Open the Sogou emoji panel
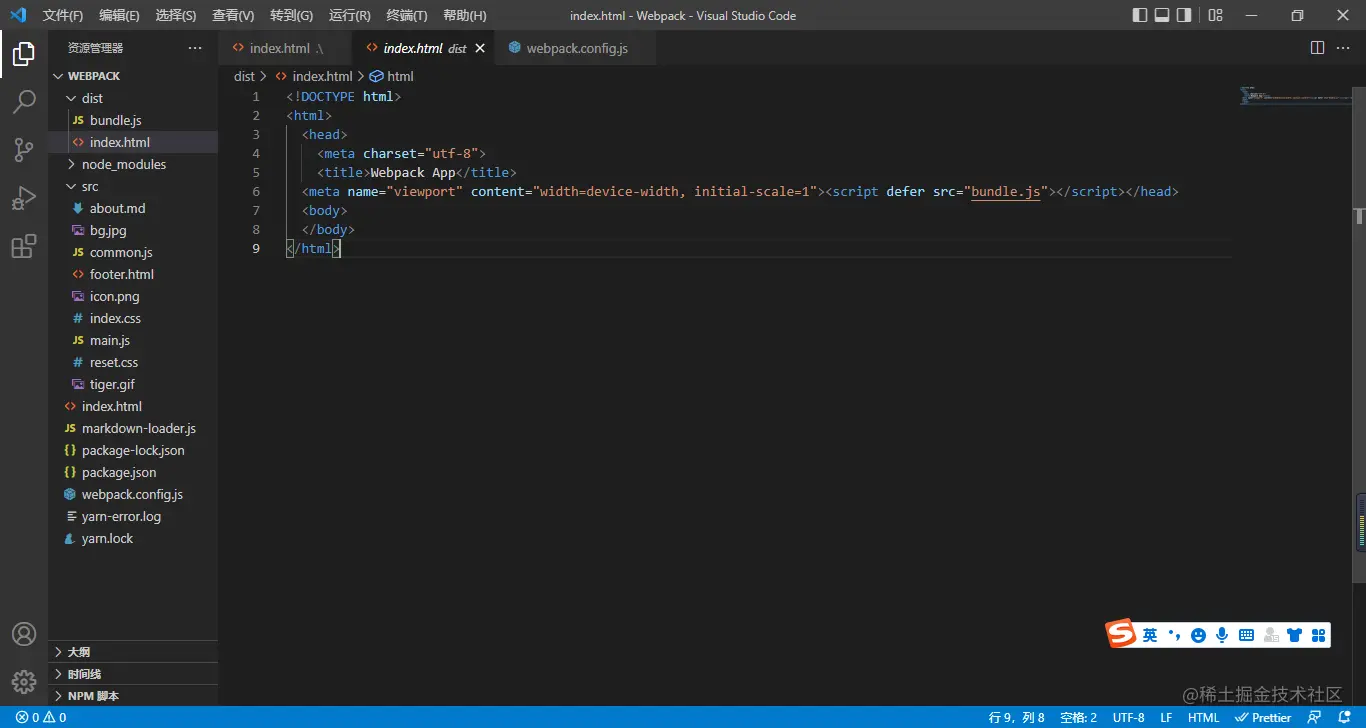 pyautogui.click(x=1198, y=635)
